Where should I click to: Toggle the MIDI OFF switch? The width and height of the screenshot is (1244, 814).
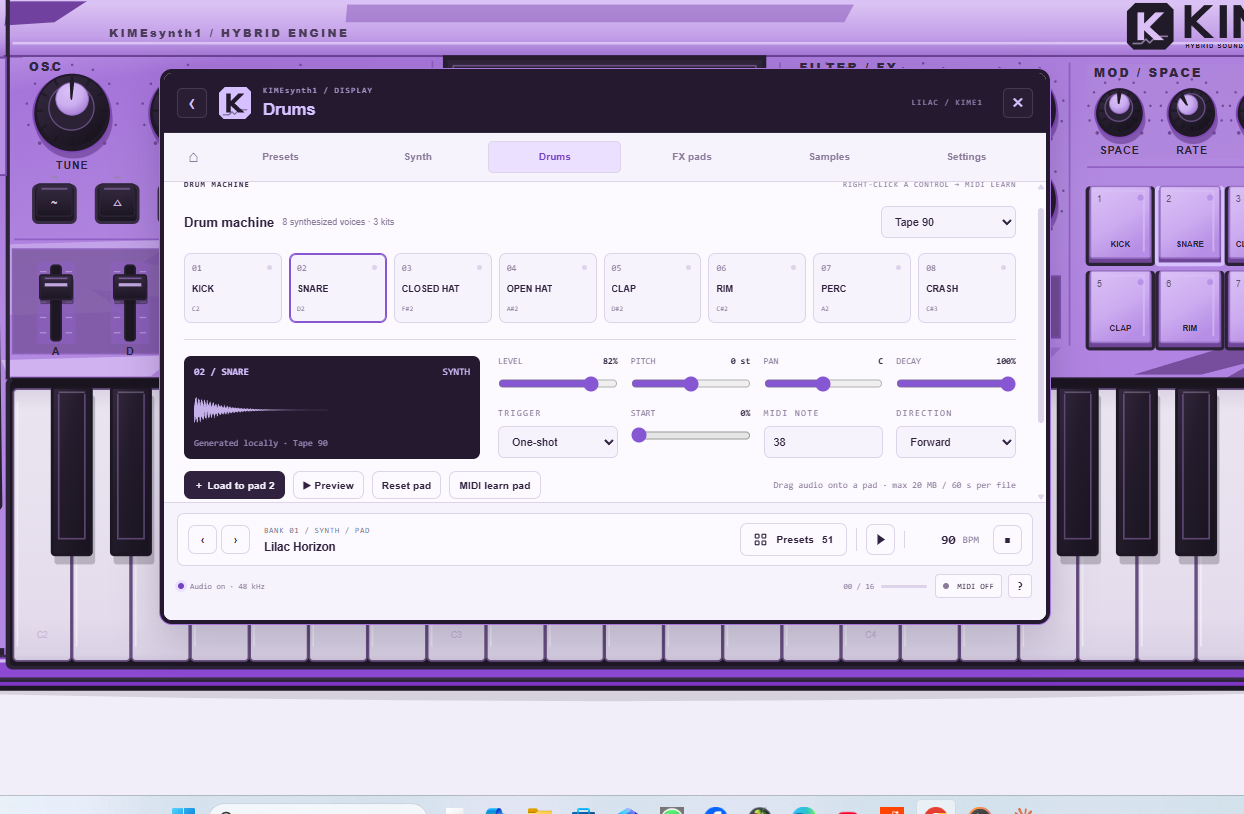968,586
